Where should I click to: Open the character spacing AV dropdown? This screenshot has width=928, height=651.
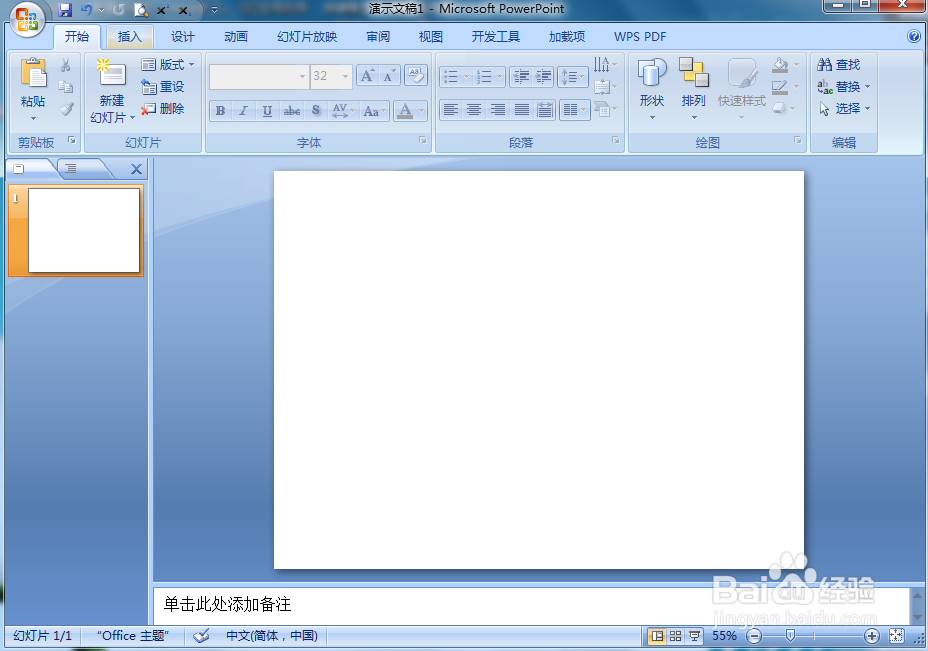pos(343,111)
